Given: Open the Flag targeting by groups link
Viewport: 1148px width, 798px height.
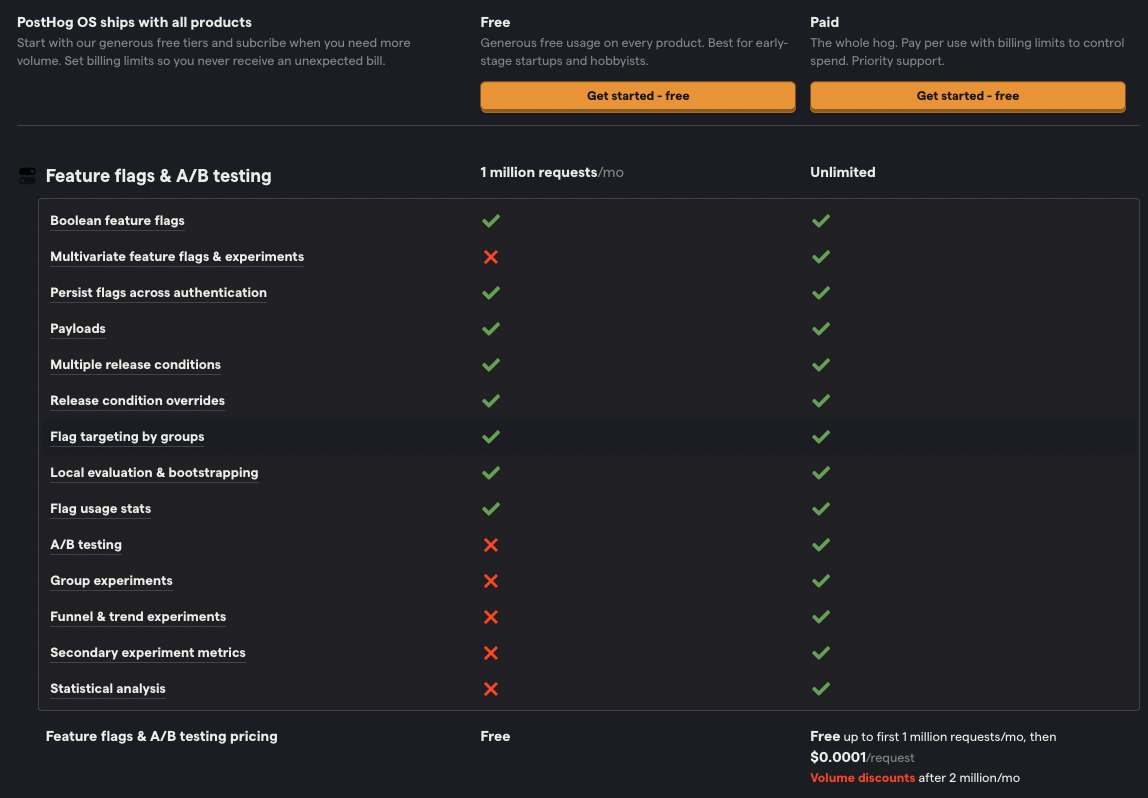Looking at the screenshot, I should click(127, 437).
